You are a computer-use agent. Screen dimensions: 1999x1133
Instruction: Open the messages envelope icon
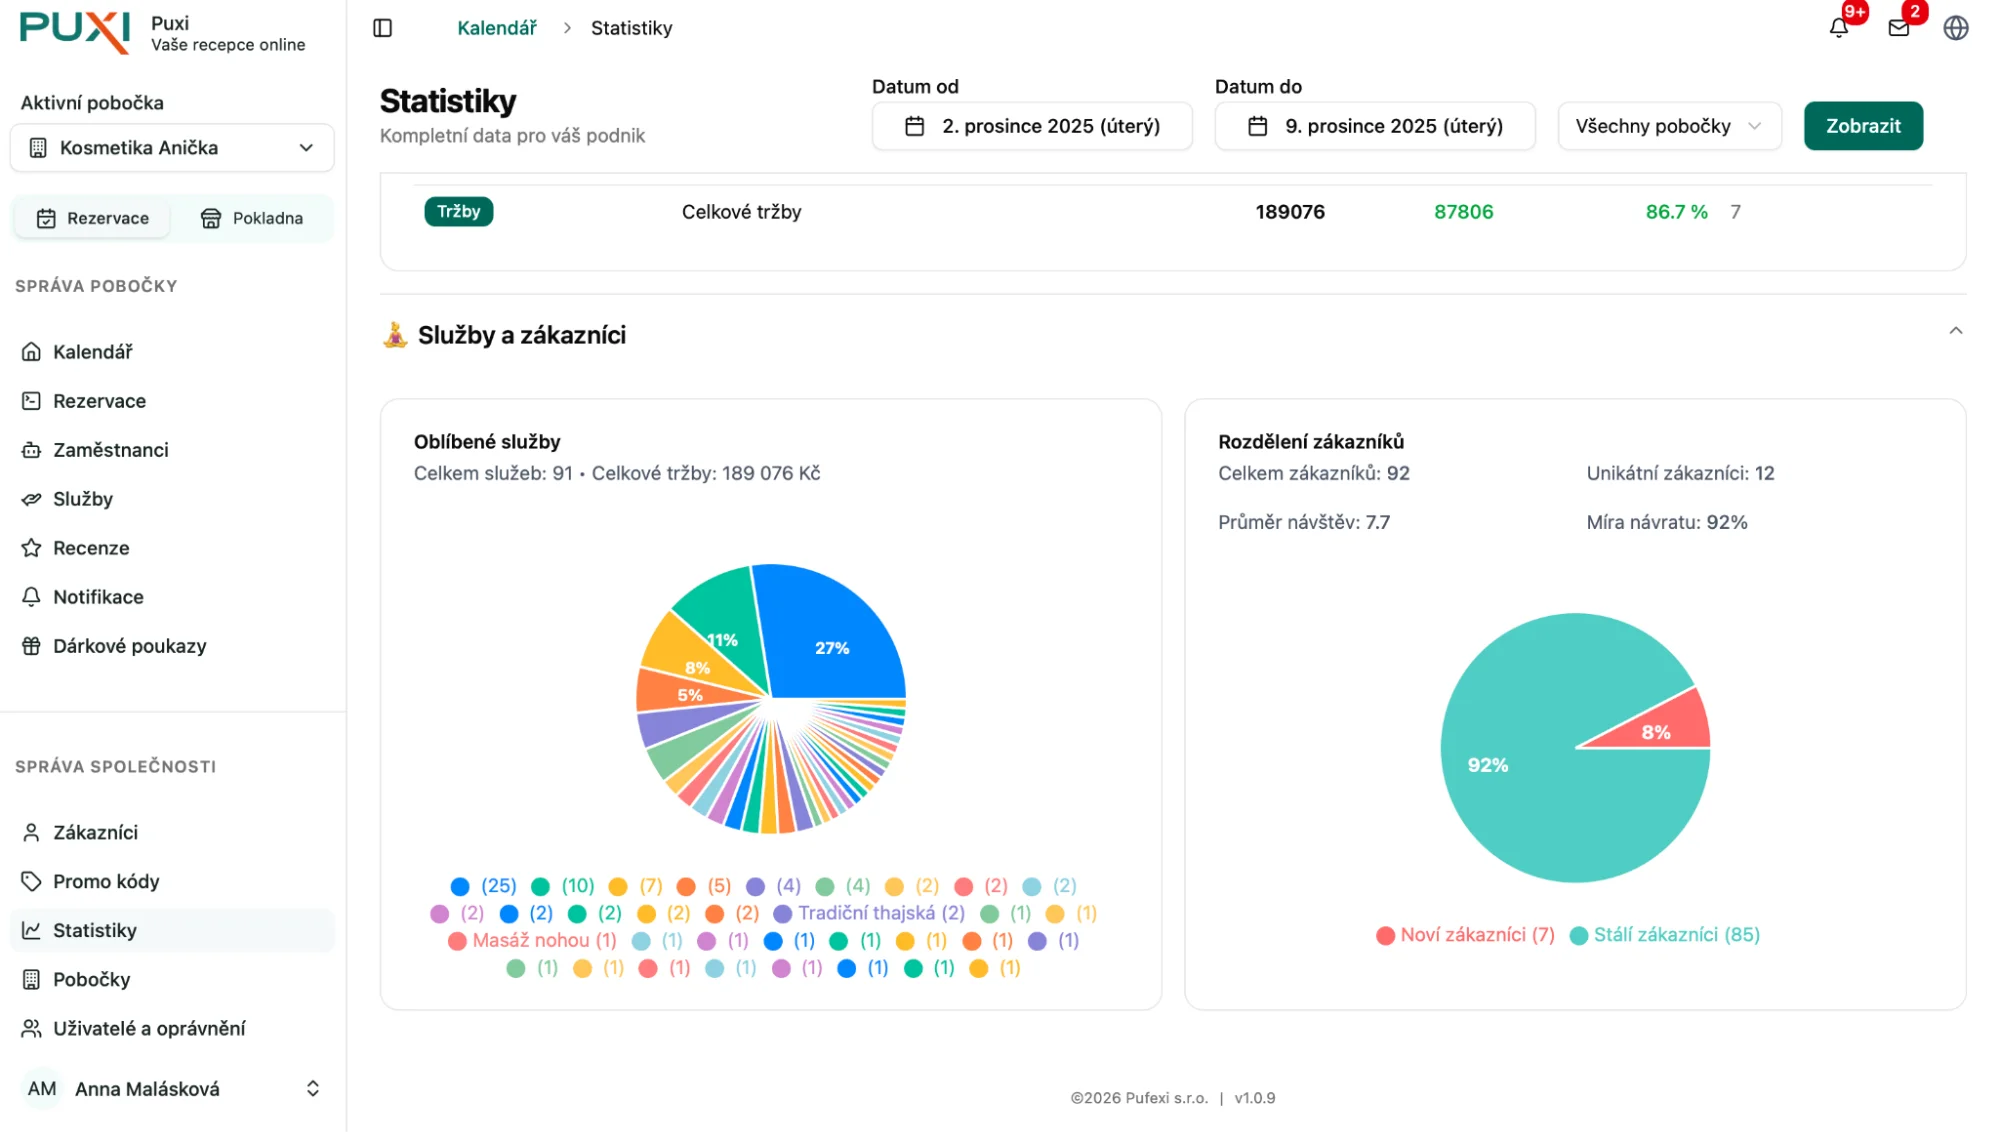[x=1898, y=28]
